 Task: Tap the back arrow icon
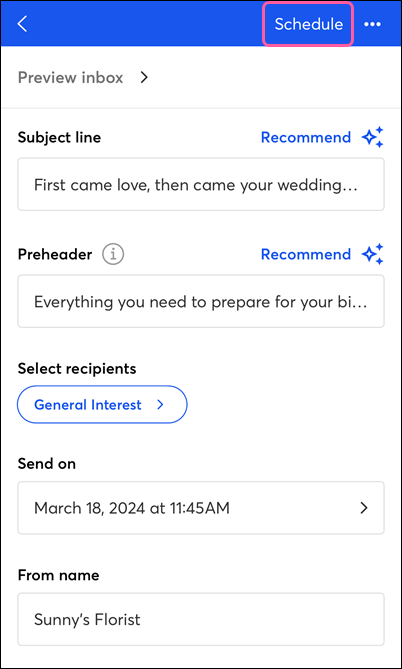pyautogui.click(x=22, y=24)
